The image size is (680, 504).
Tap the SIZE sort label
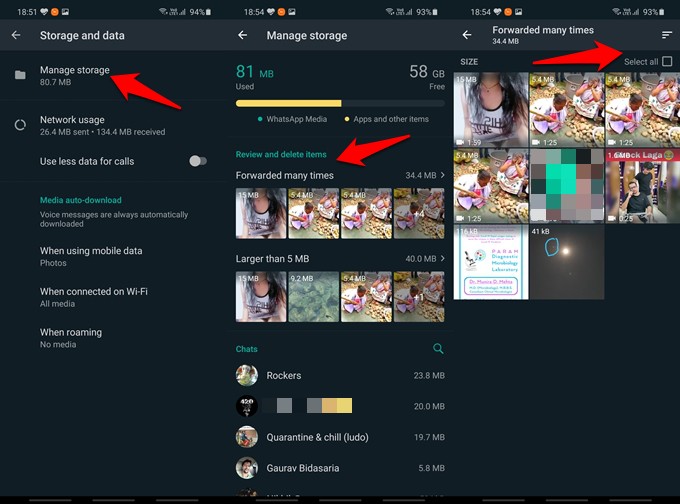point(469,62)
